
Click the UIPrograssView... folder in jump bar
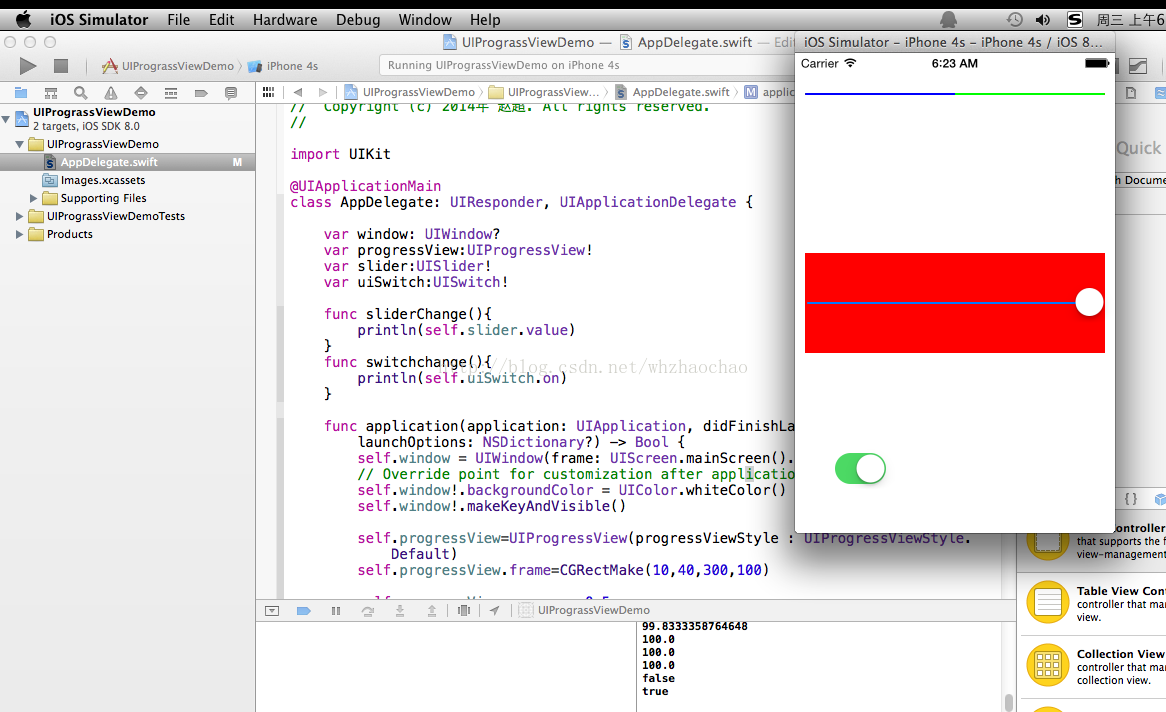[x=544, y=92]
